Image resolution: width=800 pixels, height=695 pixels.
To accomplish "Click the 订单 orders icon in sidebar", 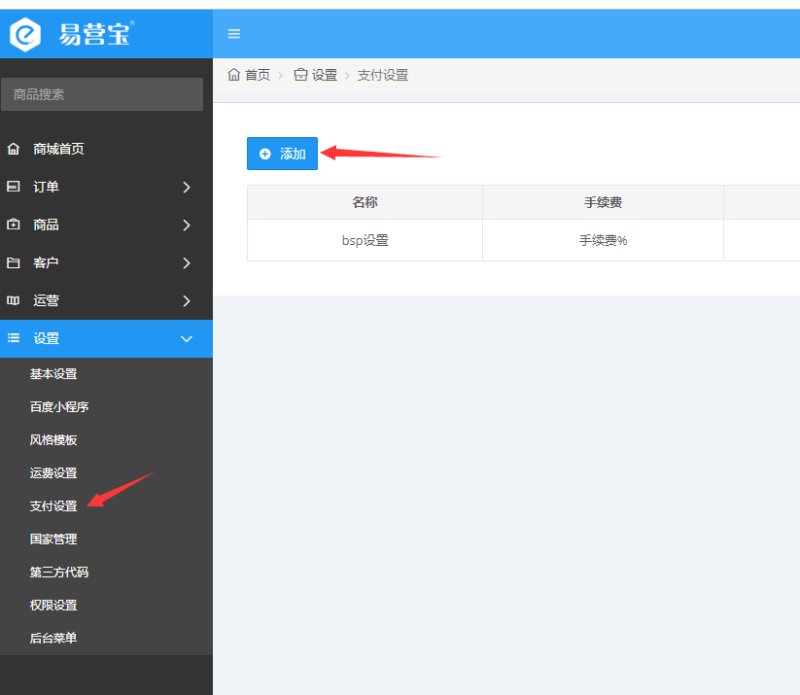I will pos(13,187).
